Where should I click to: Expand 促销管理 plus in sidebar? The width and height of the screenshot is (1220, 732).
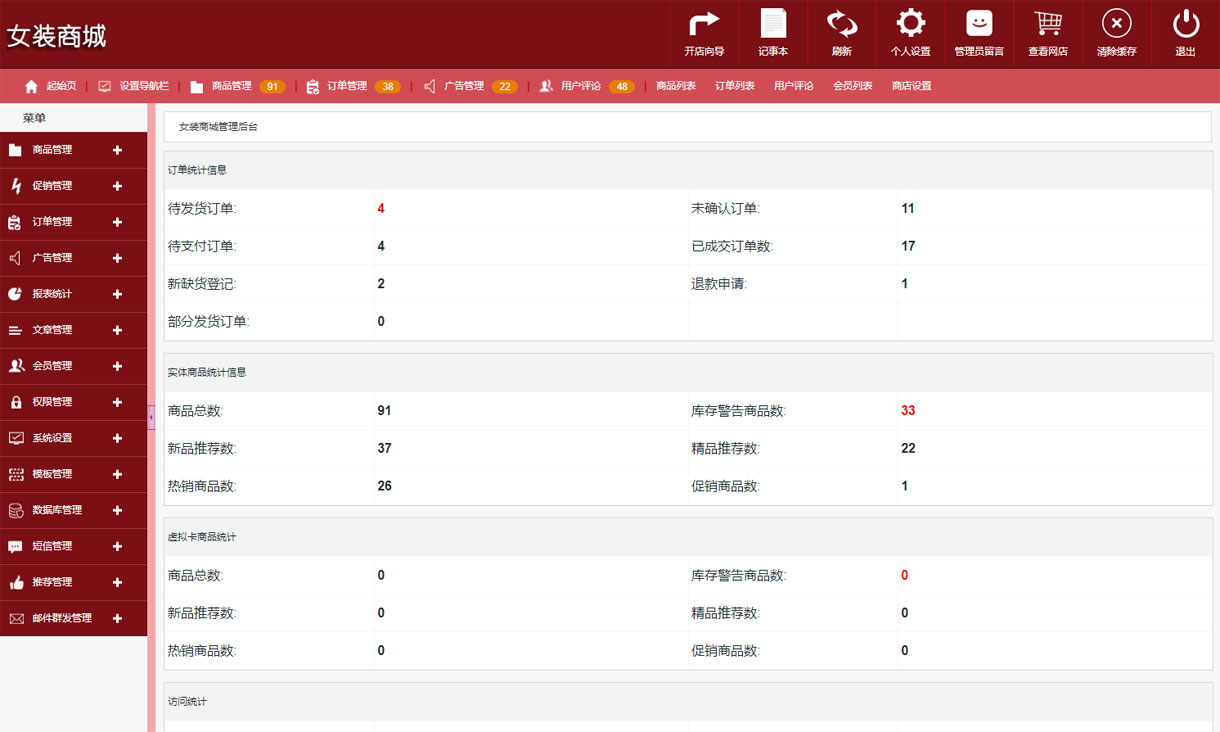point(117,186)
